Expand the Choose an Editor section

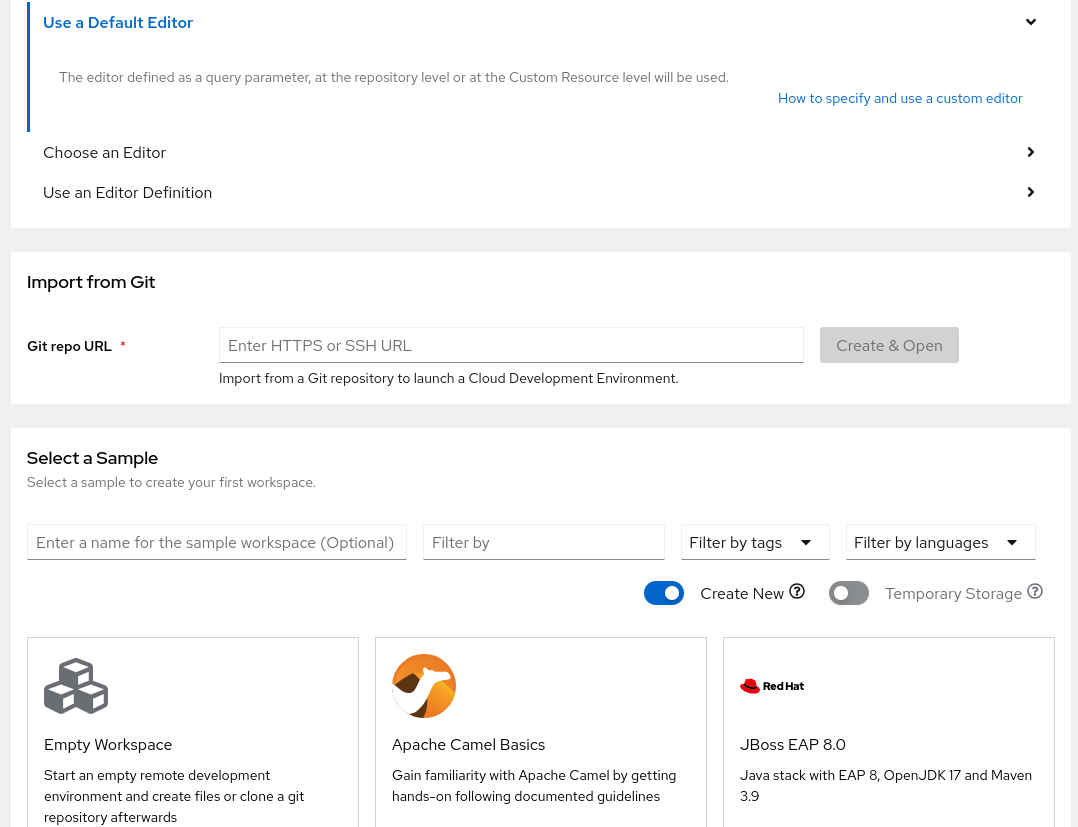(x=1030, y=152)
